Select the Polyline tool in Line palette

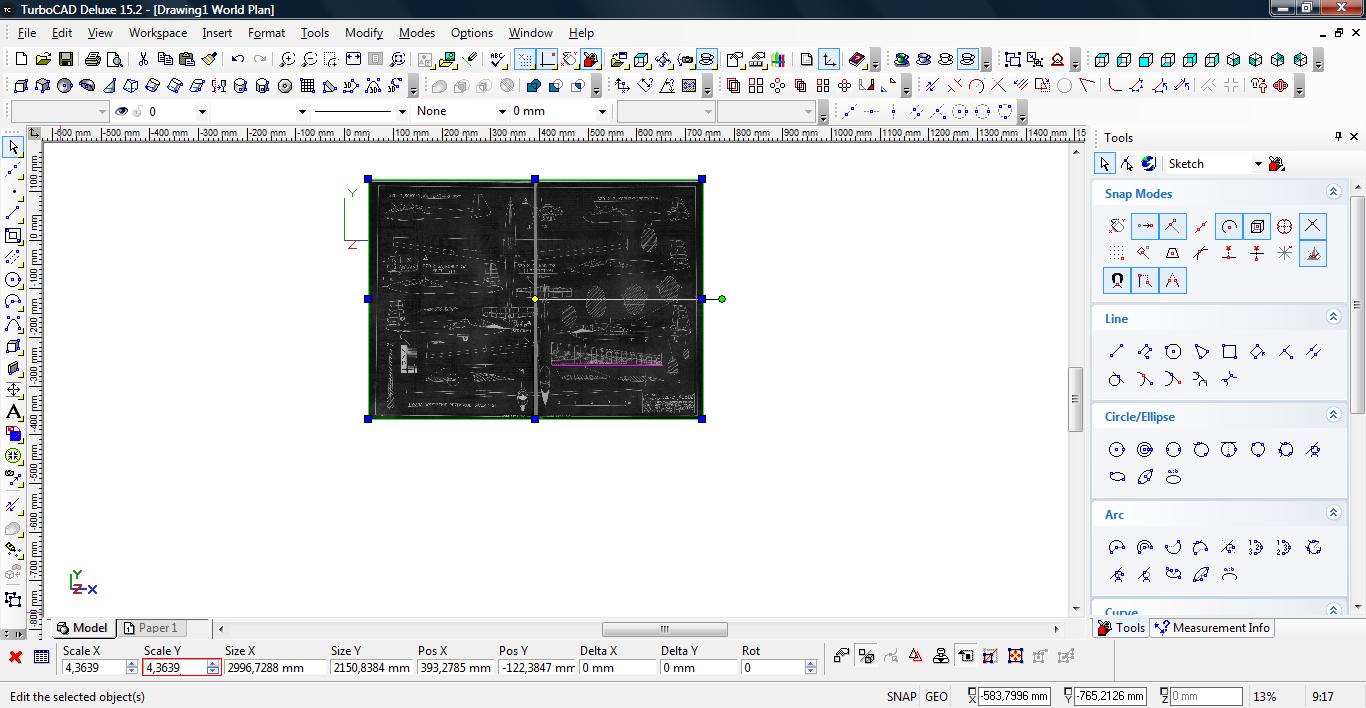1145,351
